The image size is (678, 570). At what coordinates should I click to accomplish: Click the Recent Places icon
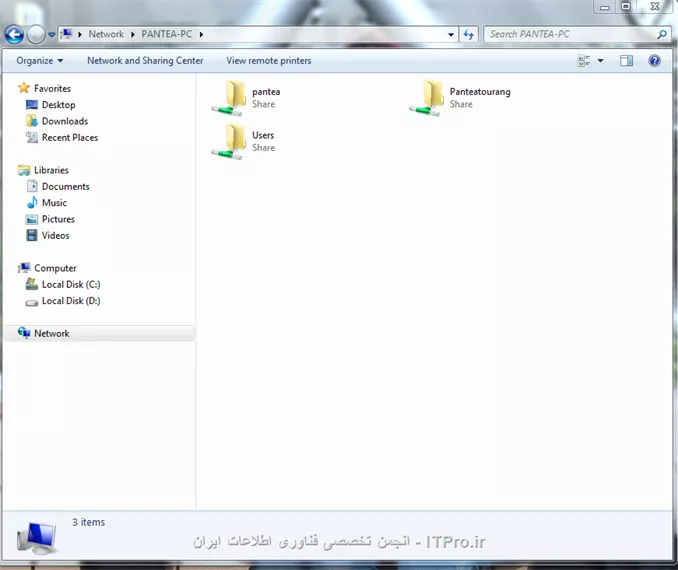click(x=32, y=137)
